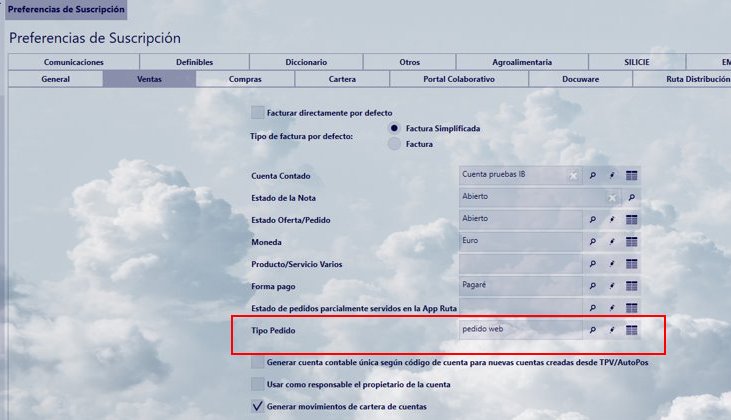
Task: Select the Factura Simplificada radio option
Action: coord(395,129)
